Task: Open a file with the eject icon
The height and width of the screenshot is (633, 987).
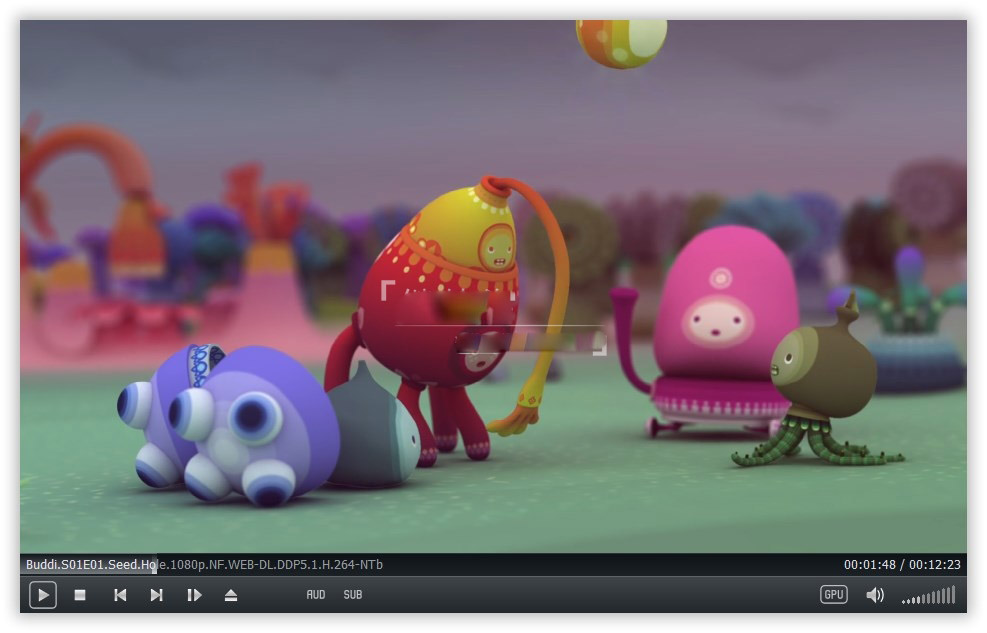Action: 231,595
